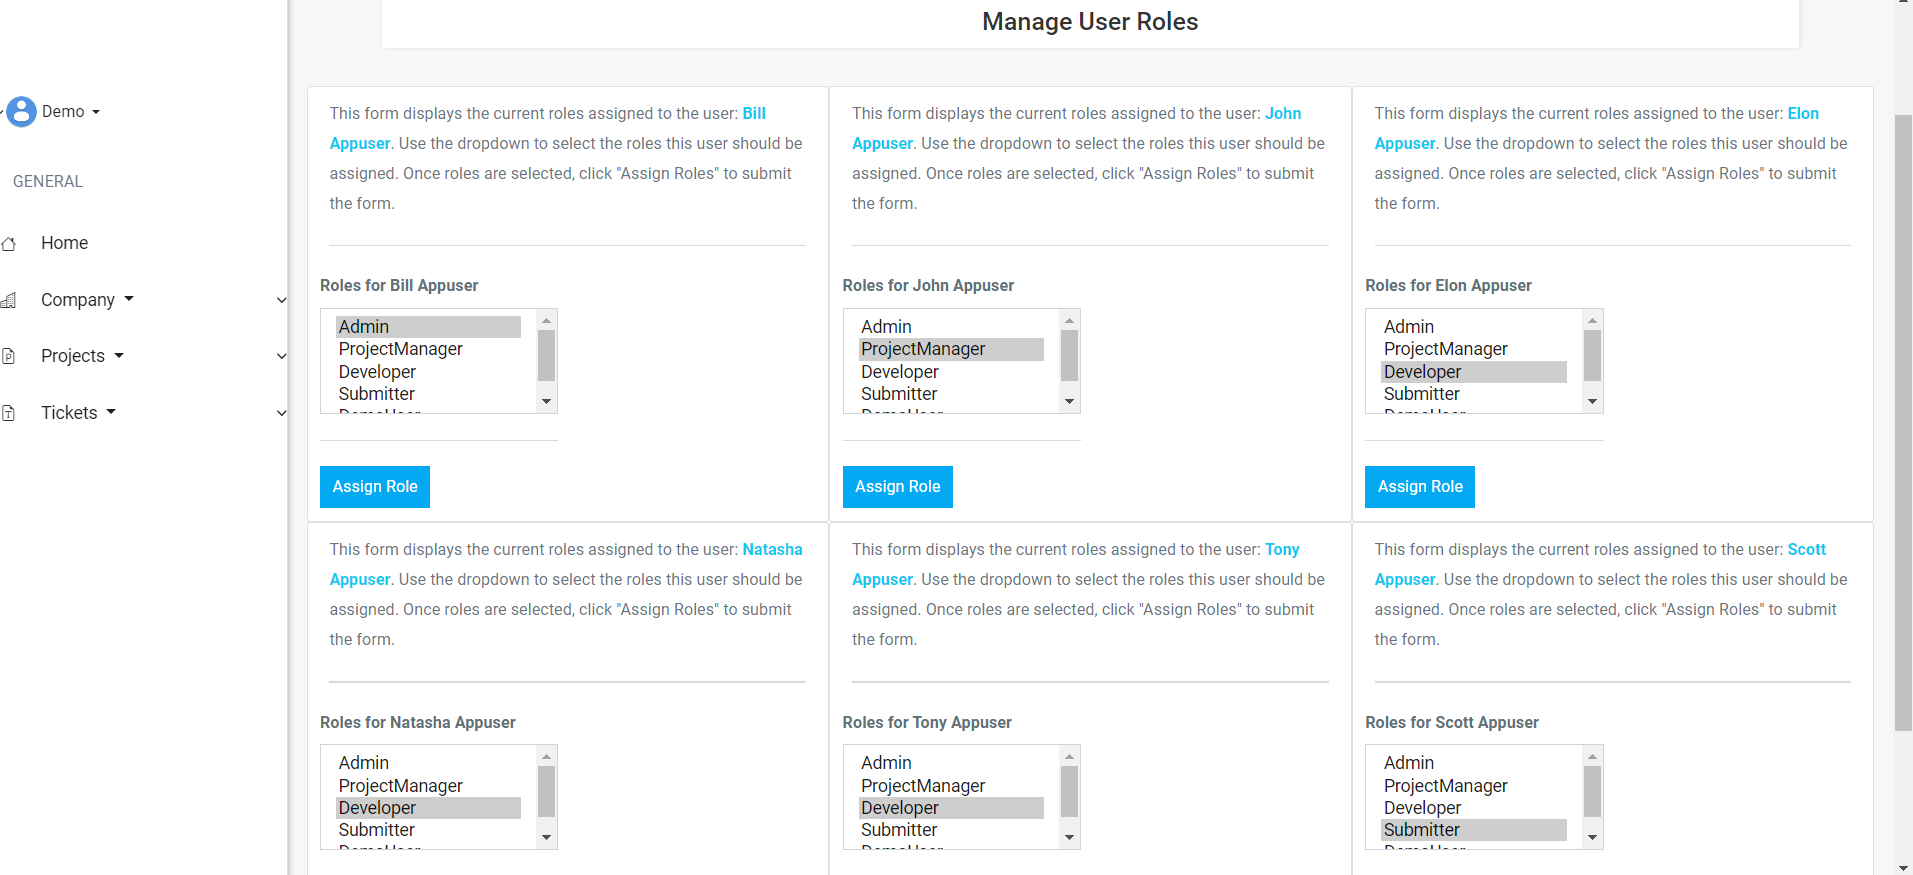Click the Projects document icon
Screen dimensions: 1913x875
(9, 356)
